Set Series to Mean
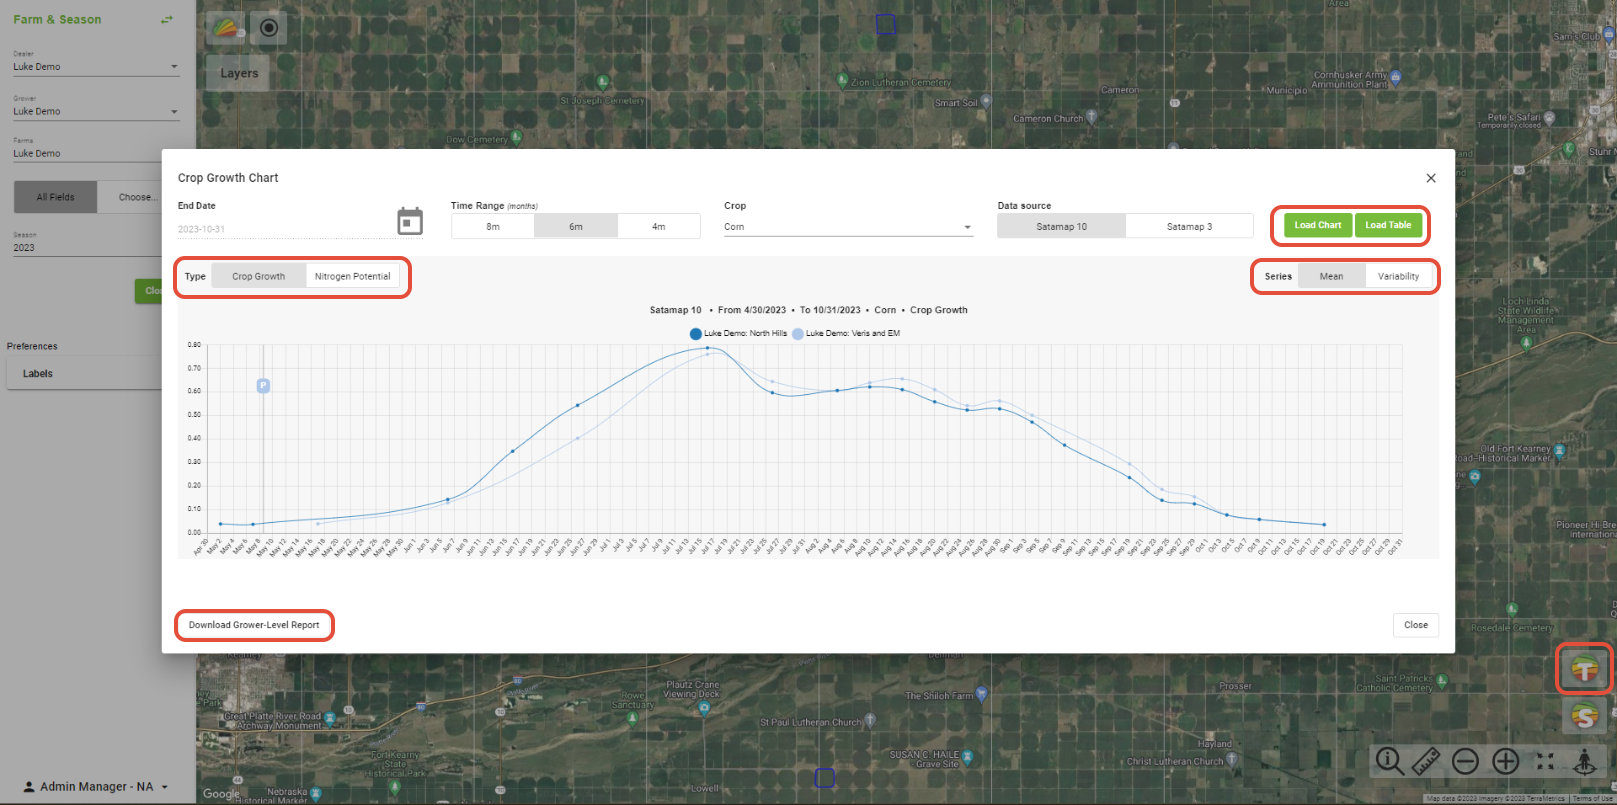This screenshot has width=1617, height=805. click(x=1331, y=276)
